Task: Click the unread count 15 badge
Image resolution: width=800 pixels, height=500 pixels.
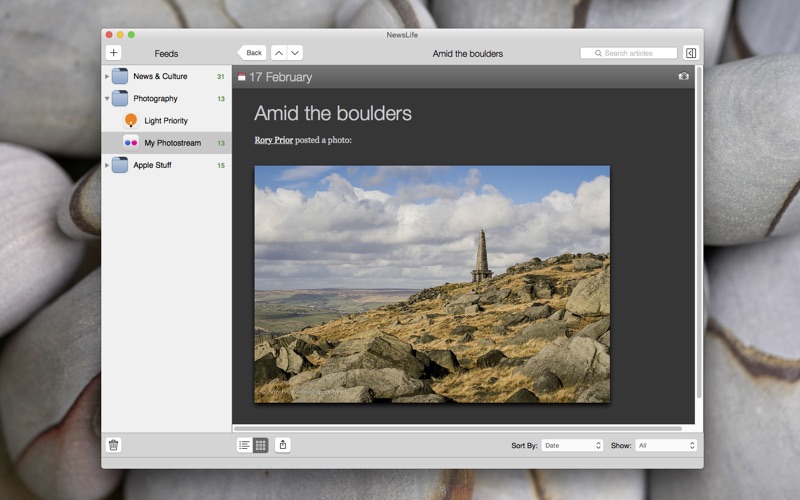Action: click(x=221, y=165)
